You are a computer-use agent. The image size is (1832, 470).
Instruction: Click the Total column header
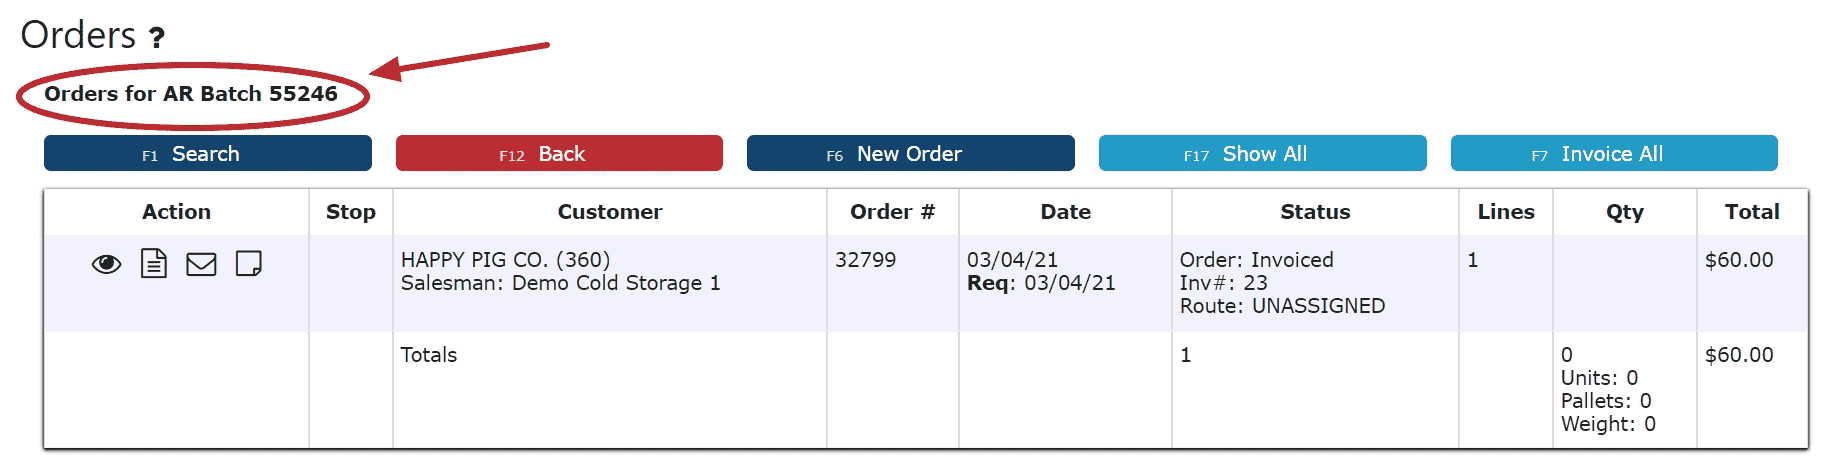click(x=1752, y=212)
